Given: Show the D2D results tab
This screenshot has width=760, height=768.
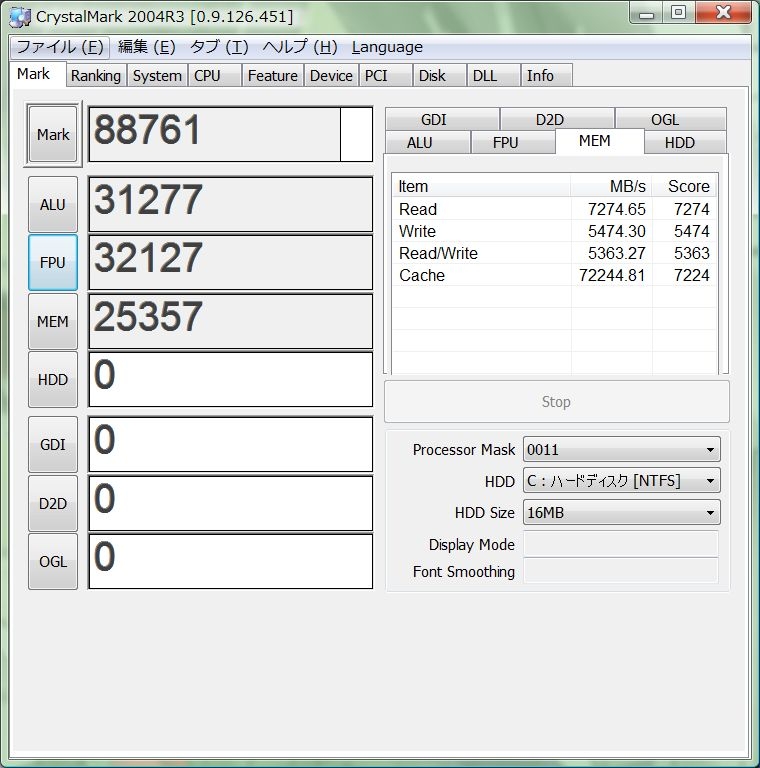Looking at the screenshot, I should [x=557, y=119].
